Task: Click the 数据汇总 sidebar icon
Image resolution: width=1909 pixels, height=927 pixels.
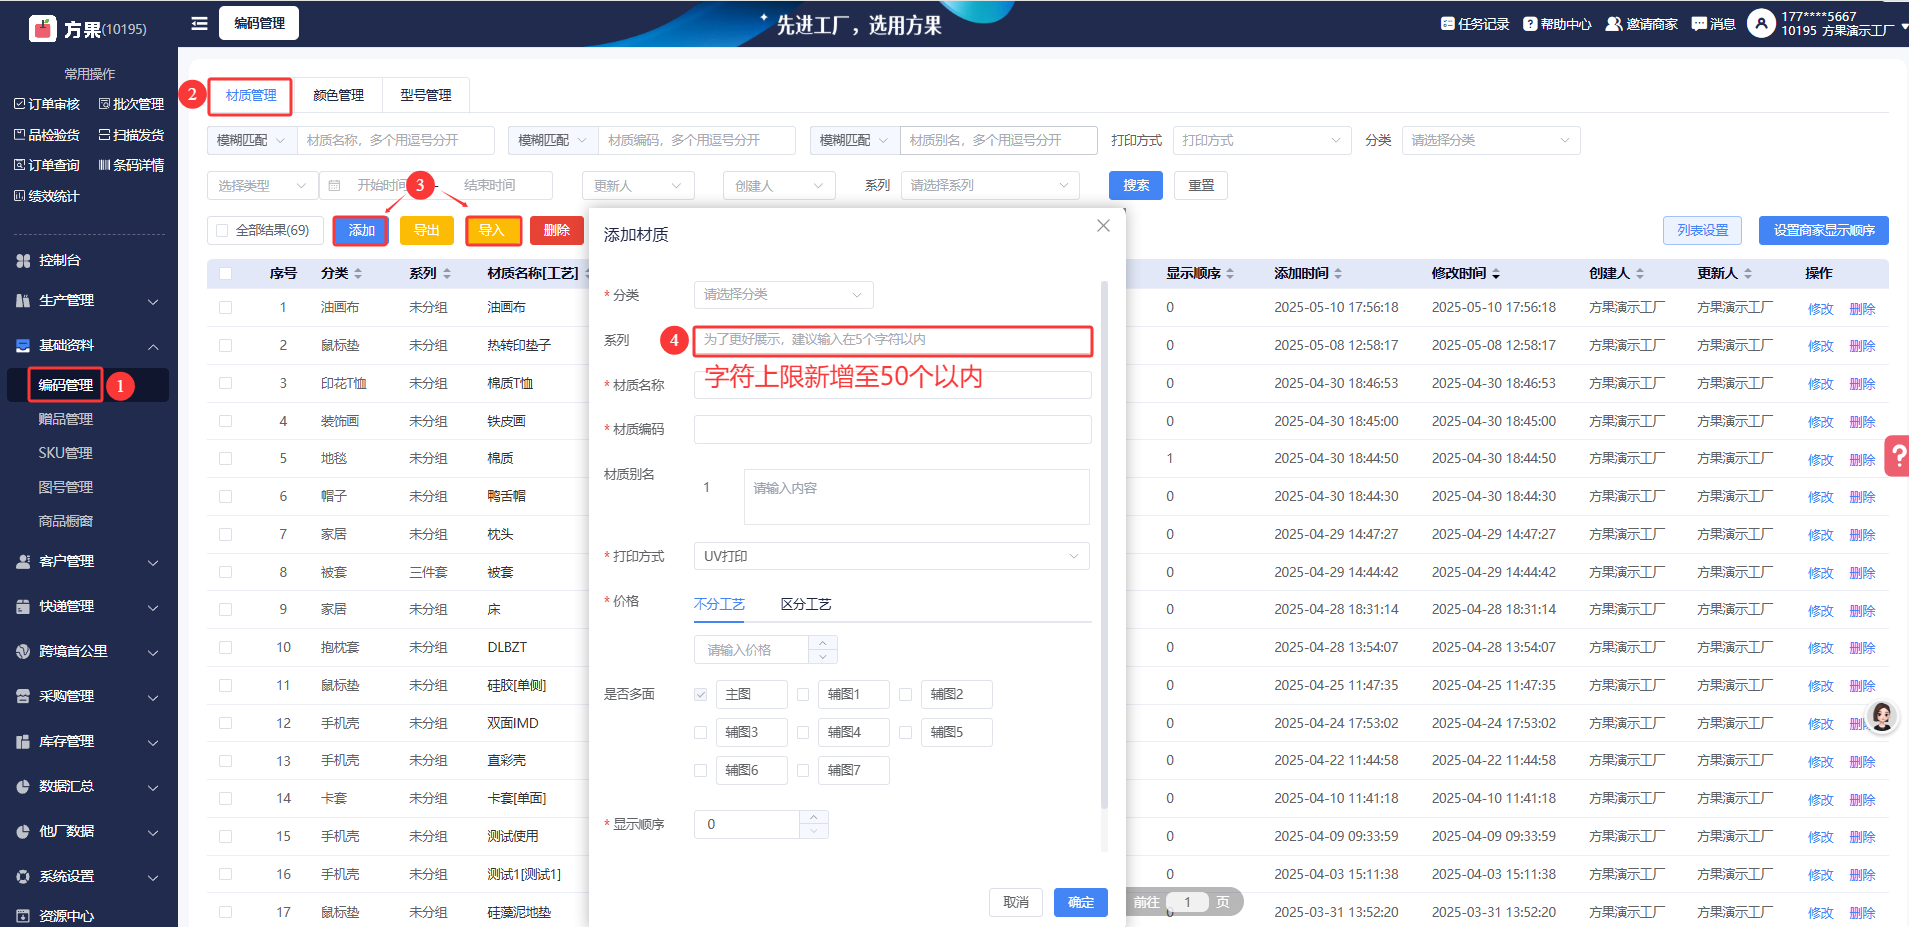Action: click(23, 787)
